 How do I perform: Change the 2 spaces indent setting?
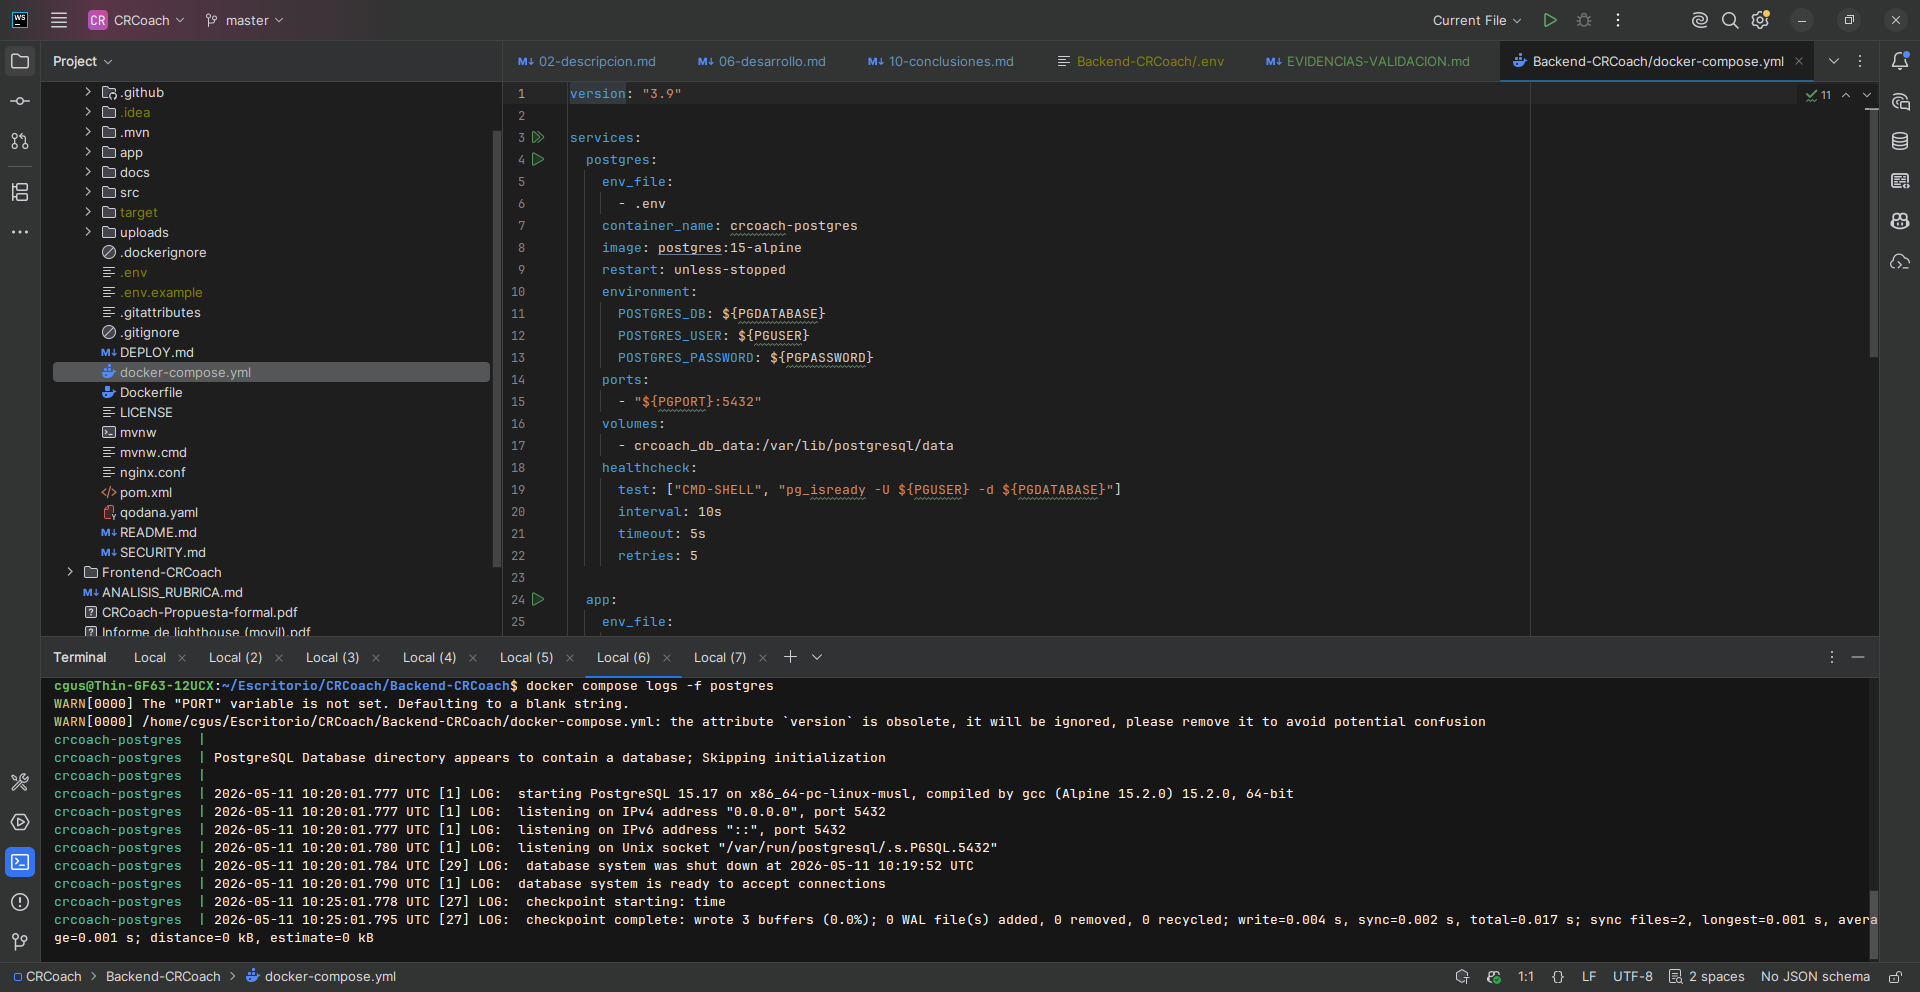coord(1706,977)
